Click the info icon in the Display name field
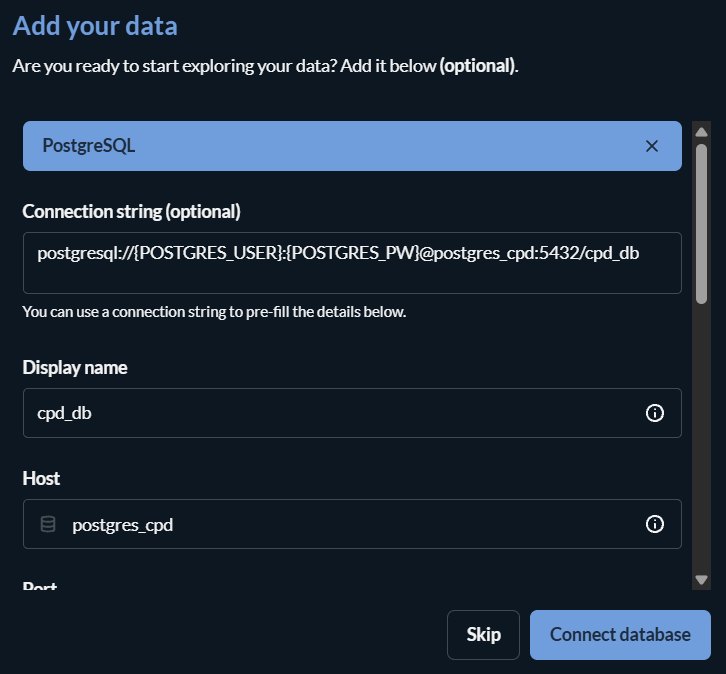This screenshot has height=674, width=726. 655,413
